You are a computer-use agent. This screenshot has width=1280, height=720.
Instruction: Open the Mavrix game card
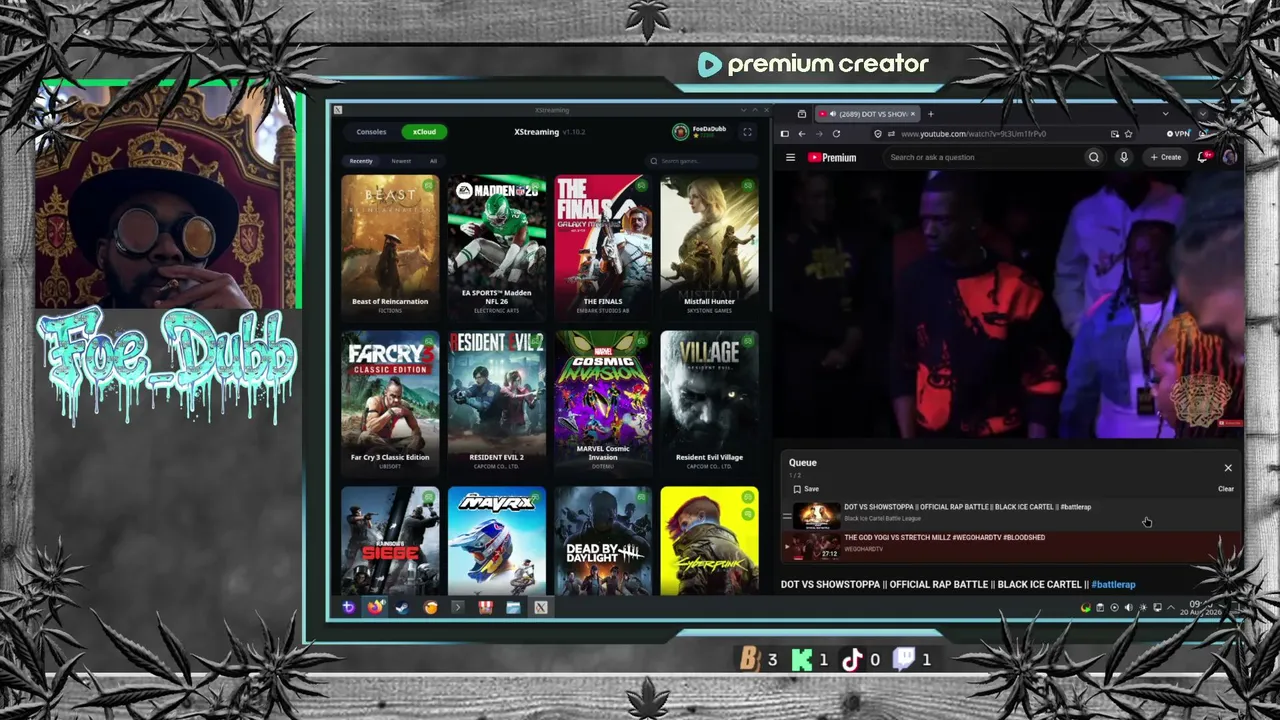pos(497,541)
